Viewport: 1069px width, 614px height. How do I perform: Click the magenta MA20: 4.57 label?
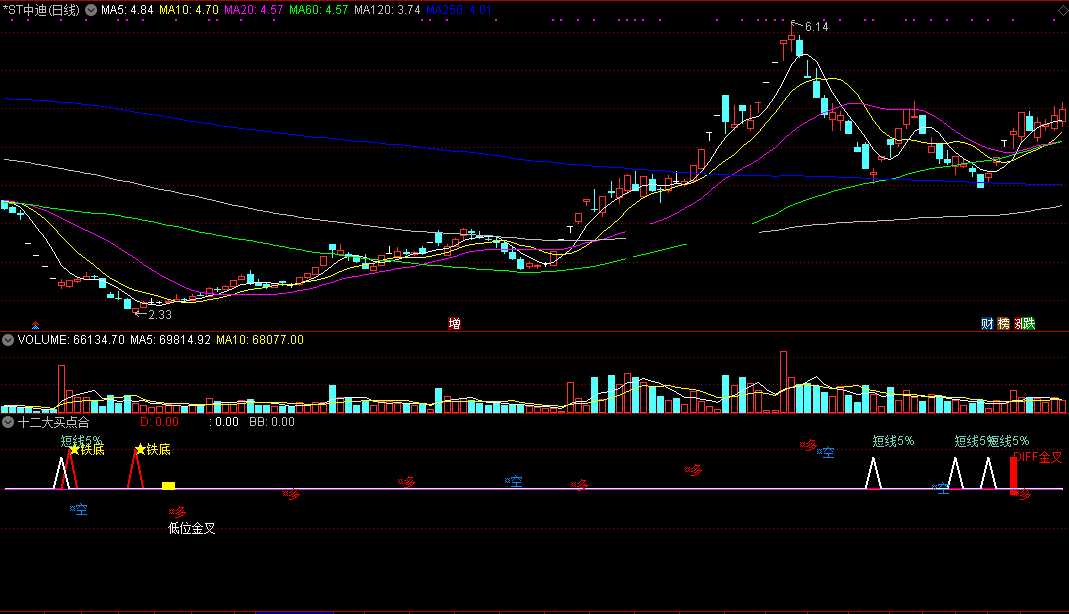pos(254,10)
